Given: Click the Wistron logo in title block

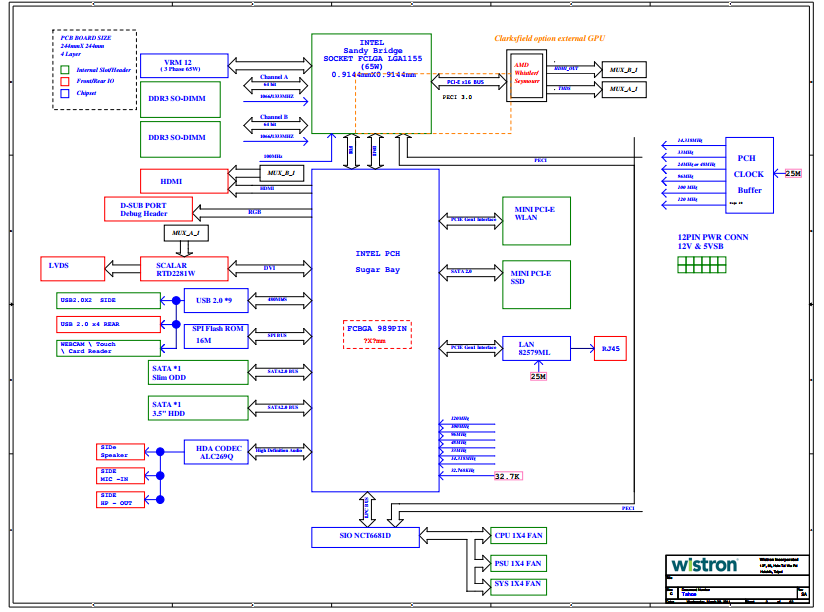Looking at the screenshot, I should (705, 565).
